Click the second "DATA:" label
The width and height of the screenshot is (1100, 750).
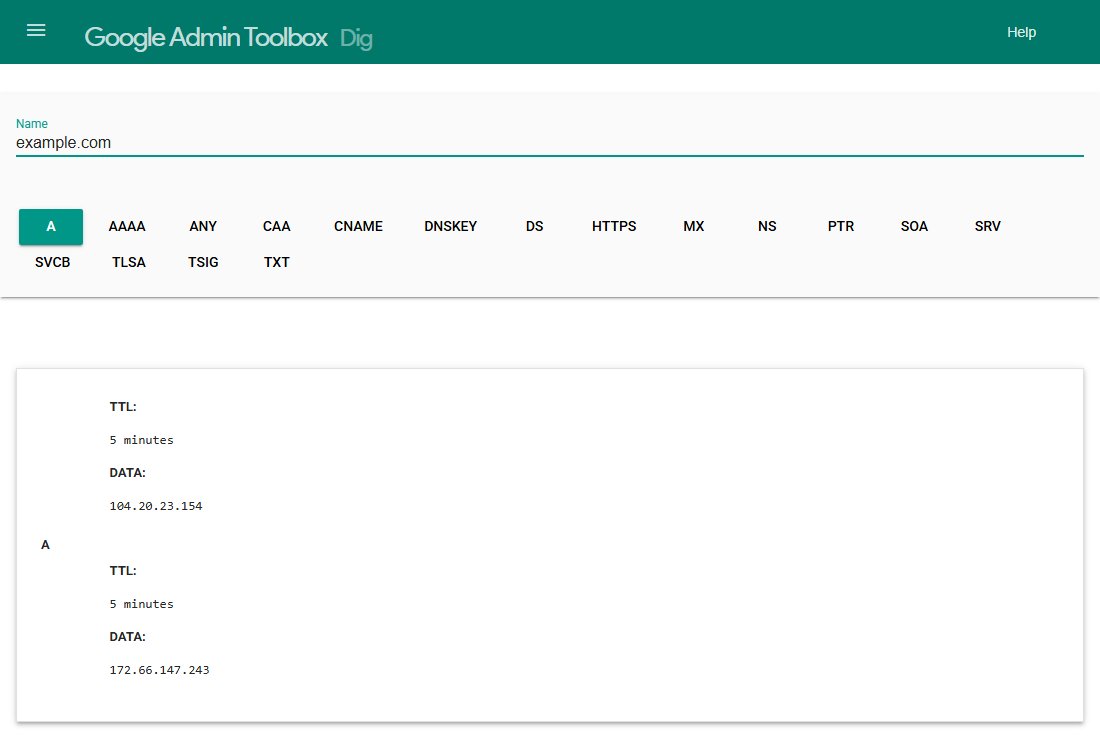pyautogui.click(x=128, y=637)
